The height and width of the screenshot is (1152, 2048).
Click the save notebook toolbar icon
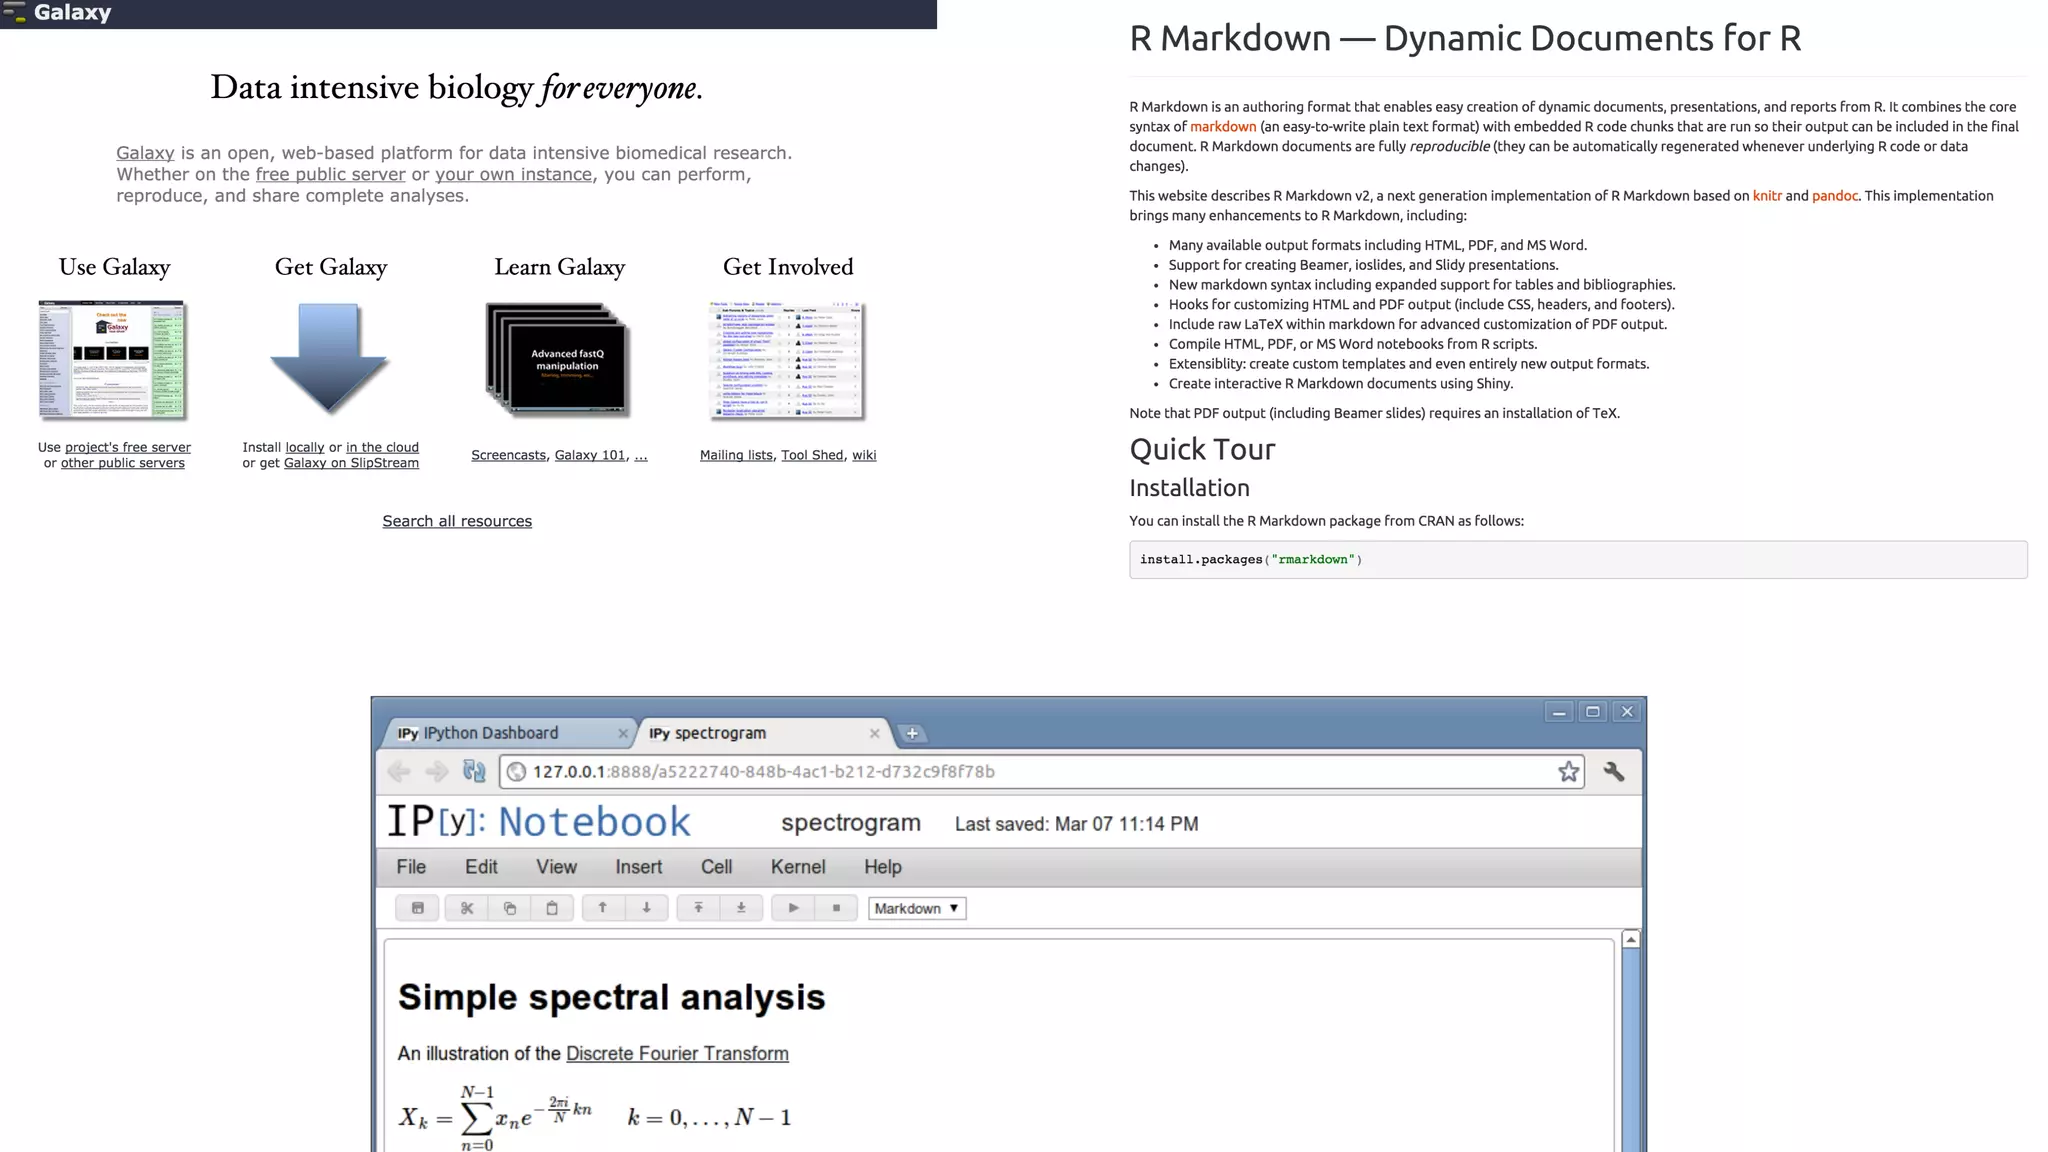[417, 908]
